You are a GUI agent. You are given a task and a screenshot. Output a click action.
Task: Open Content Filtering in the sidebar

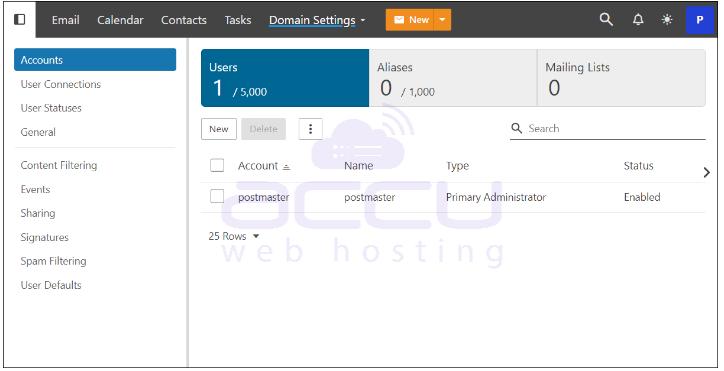click(59, 165)
